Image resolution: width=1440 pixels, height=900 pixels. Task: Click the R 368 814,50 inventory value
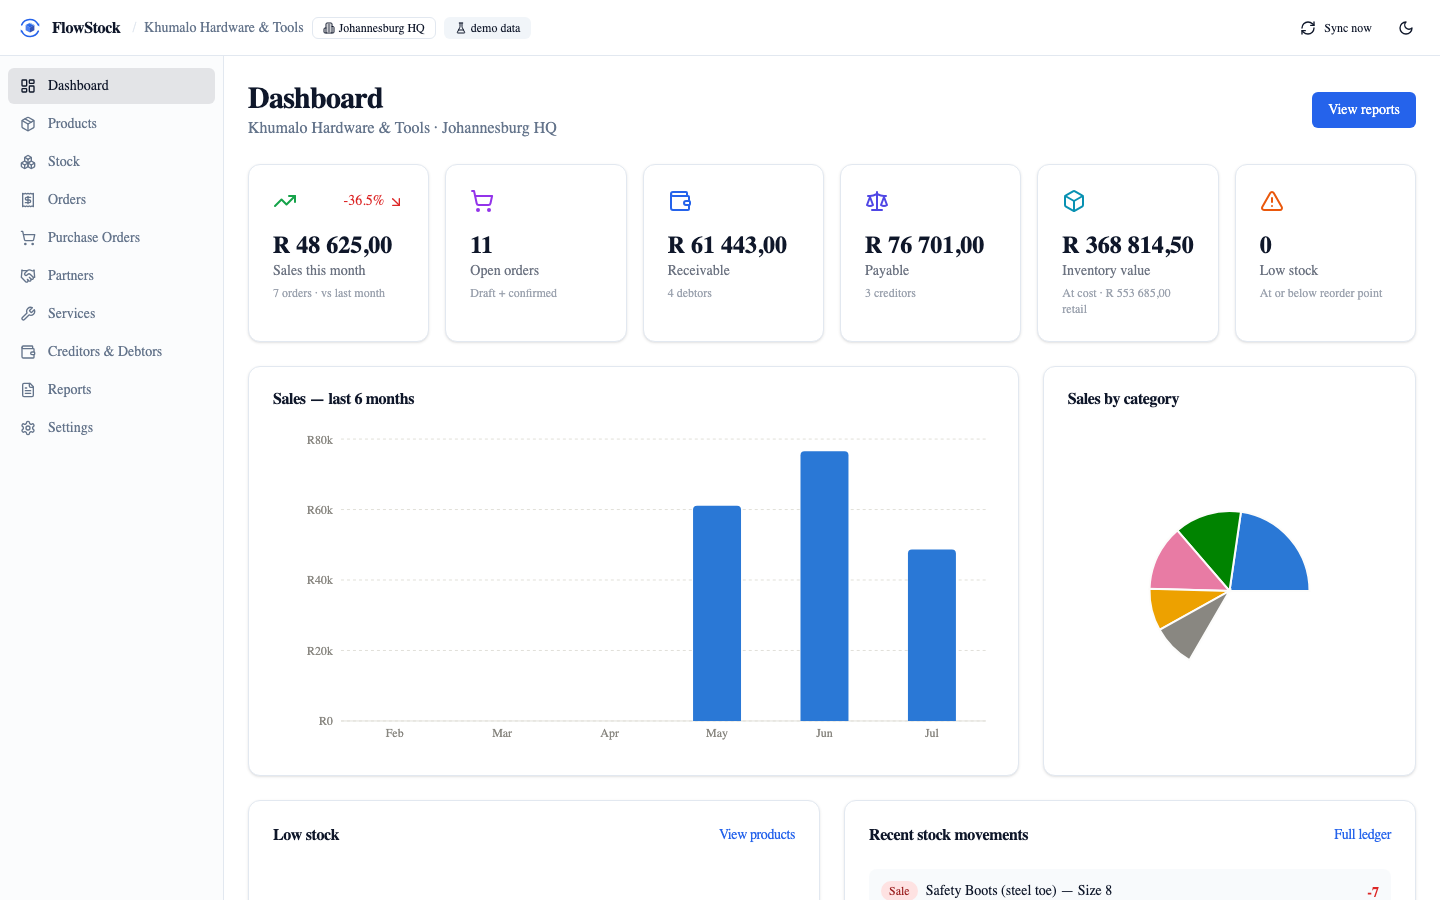[x=1128, y=245]
